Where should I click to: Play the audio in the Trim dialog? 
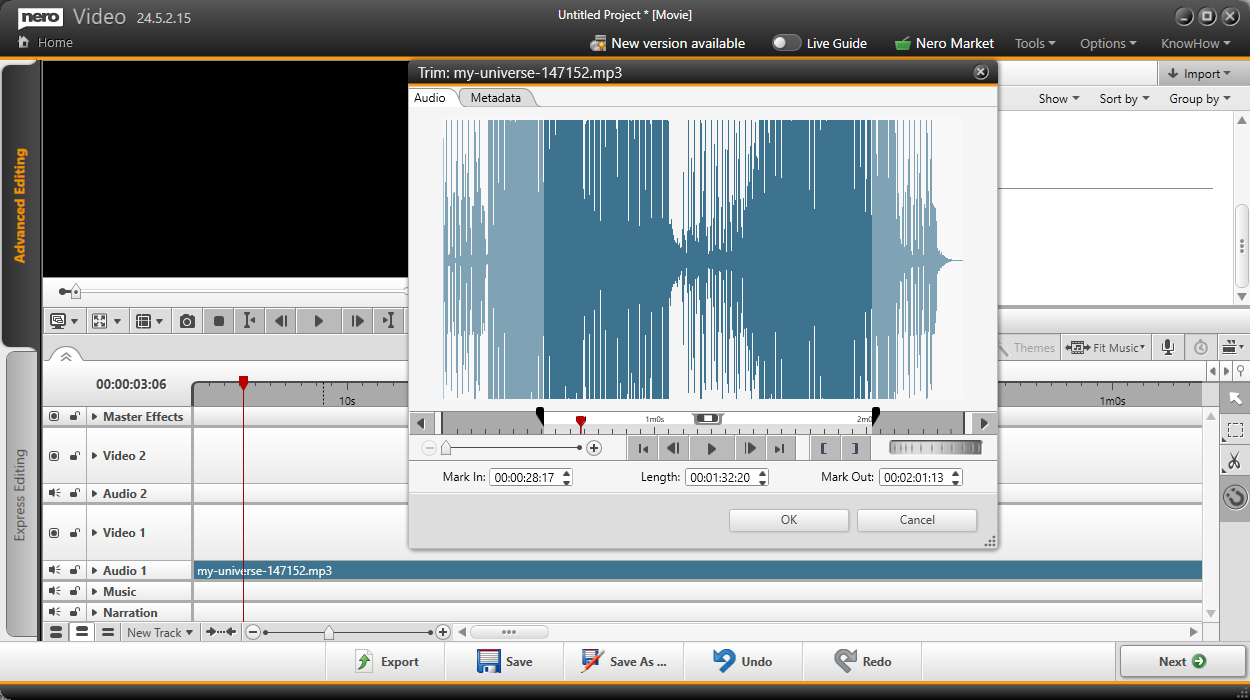pyautogui.click(x=711, y=448)
